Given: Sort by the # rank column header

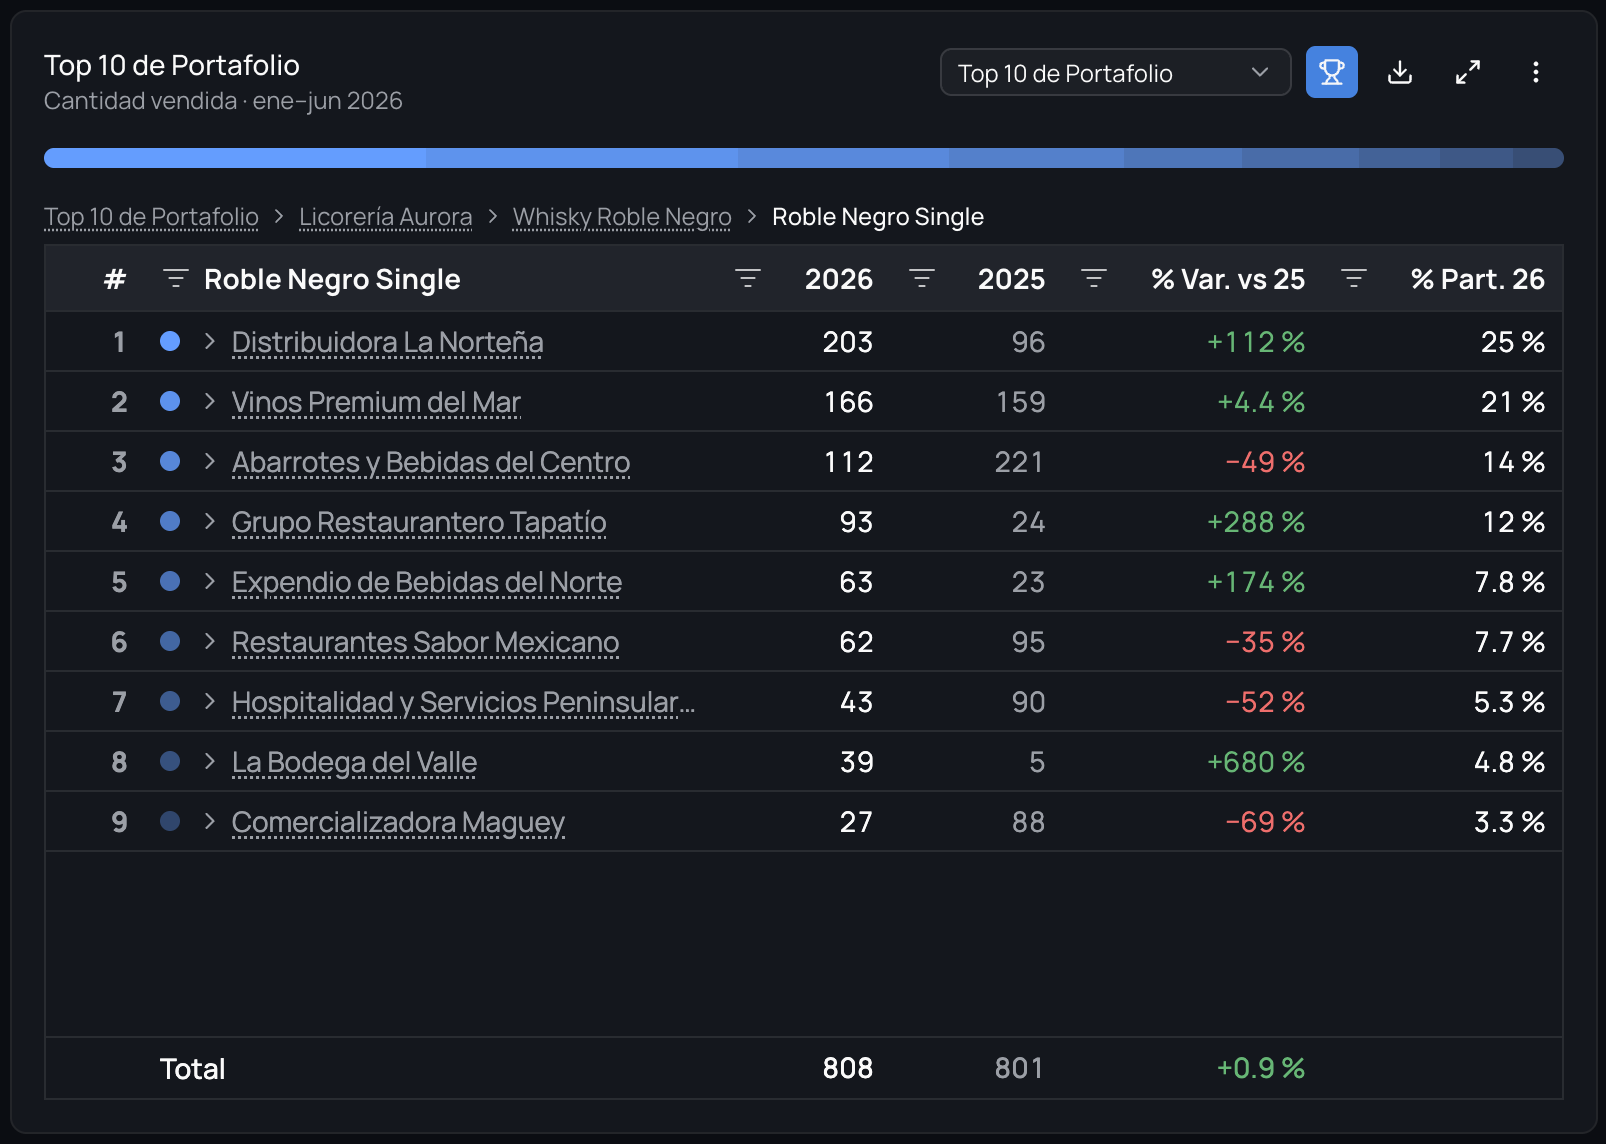Looking at the screenshot, I should [115, 279].
